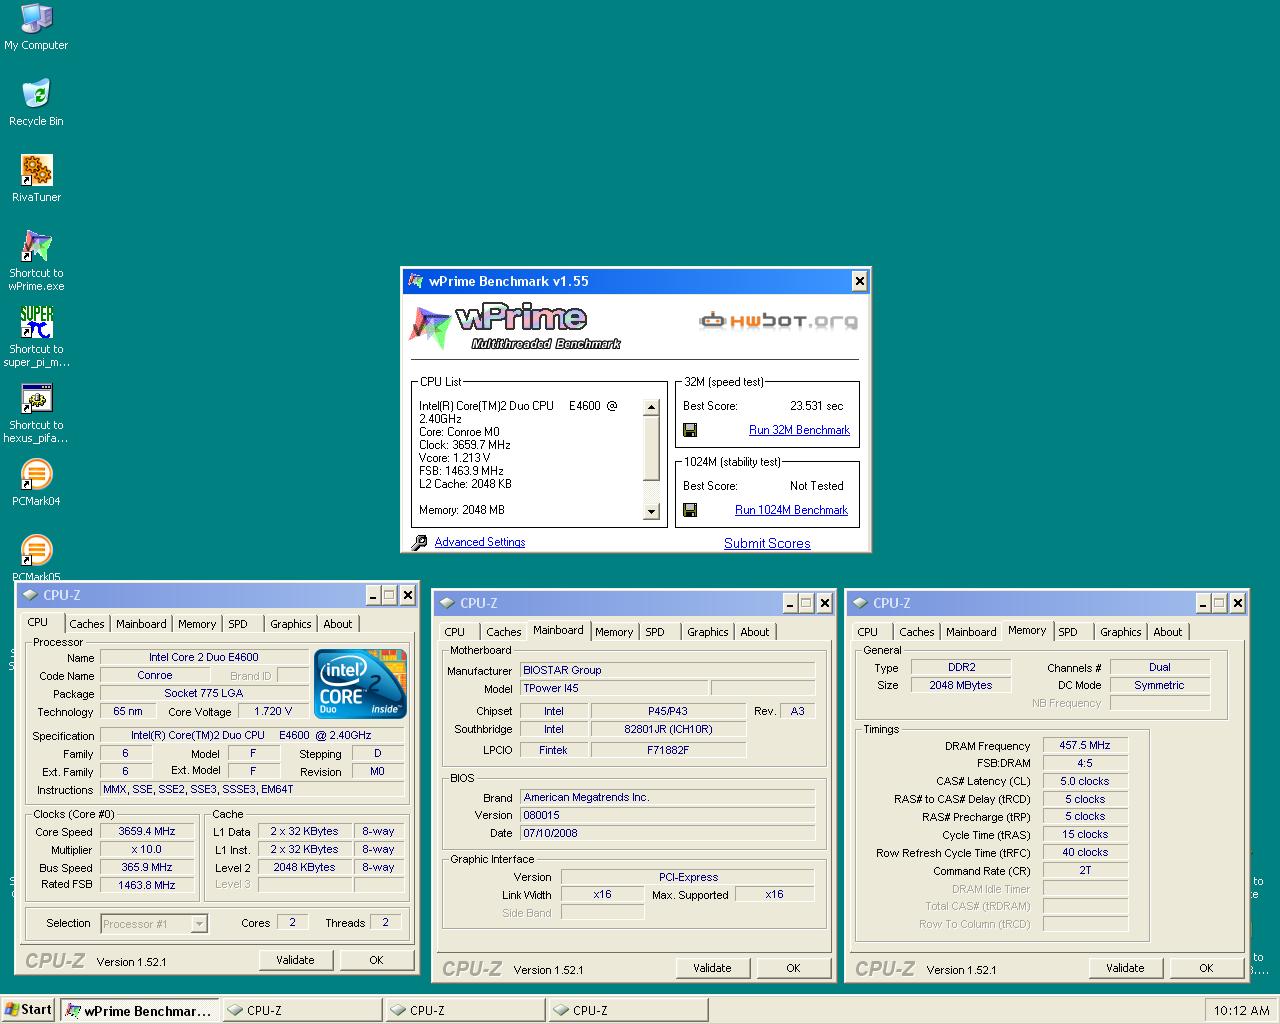Open Mainboard tab in left CPU-Z window
The height and width of the screenshot is (1024, 1280).
point(141,624)
